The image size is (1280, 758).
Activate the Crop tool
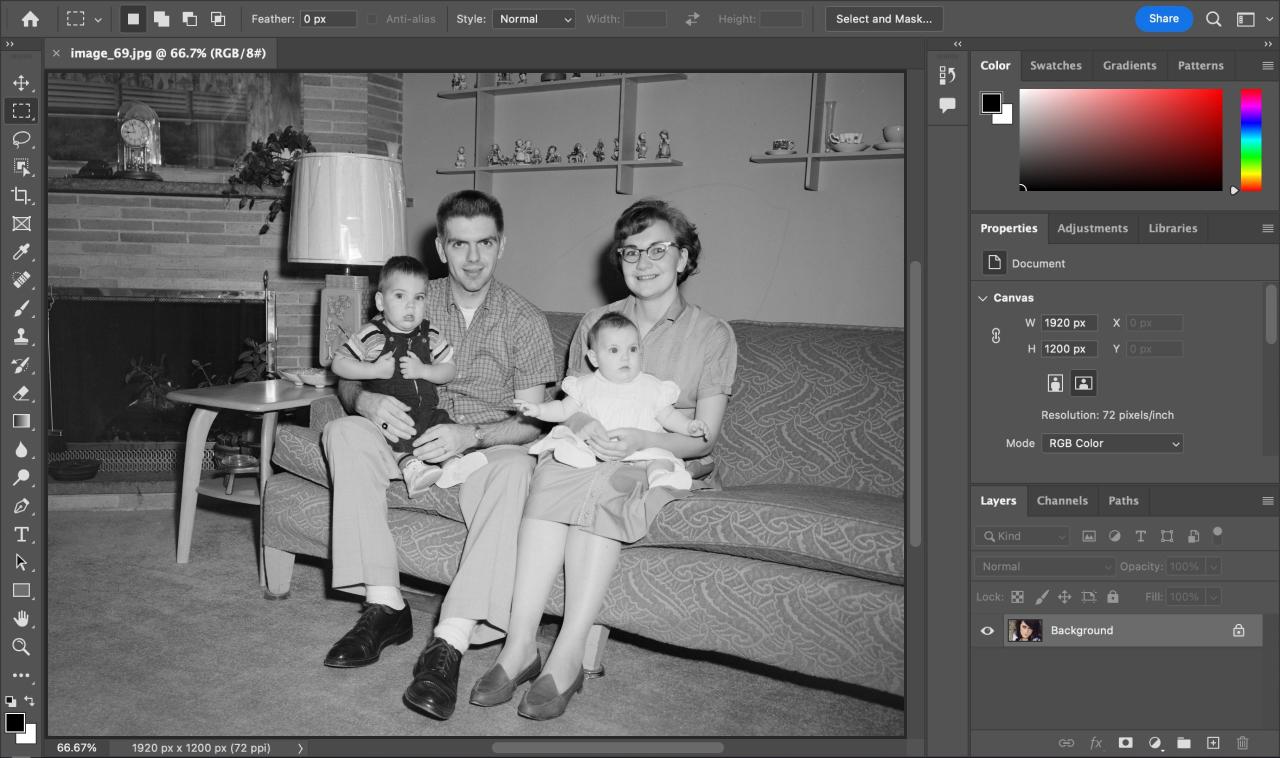pos(21,195)
